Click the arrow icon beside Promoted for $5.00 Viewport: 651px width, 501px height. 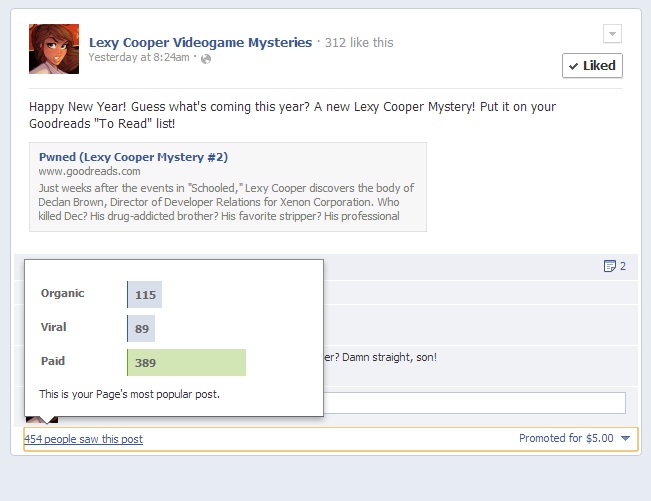[x=625, y=439]
